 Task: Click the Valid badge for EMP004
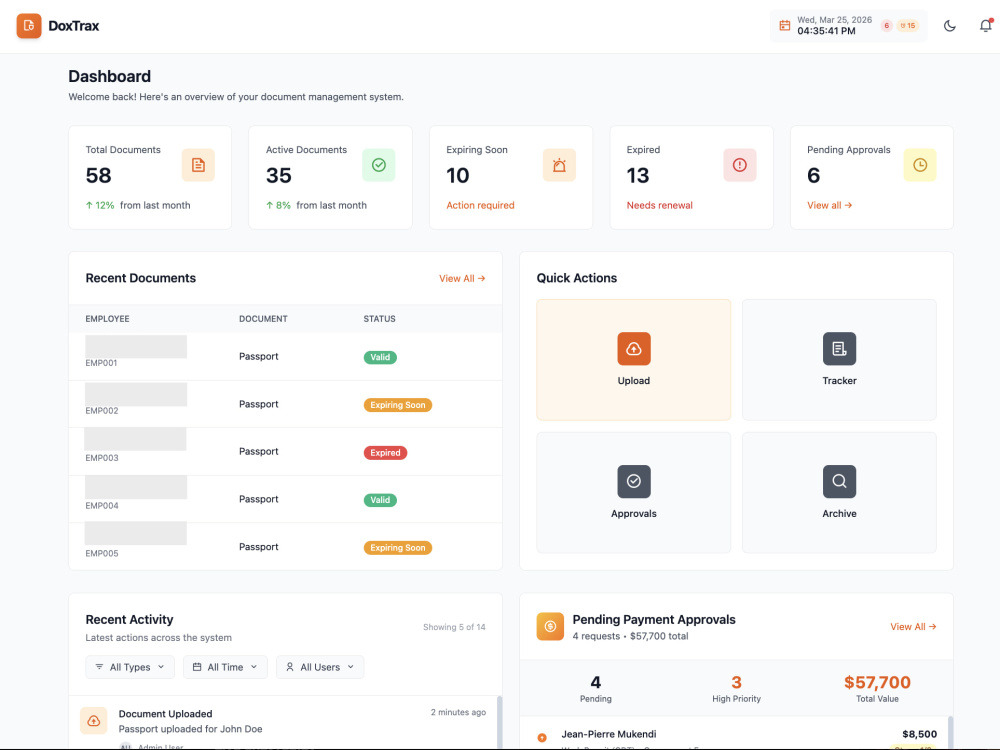coord(380,501)
